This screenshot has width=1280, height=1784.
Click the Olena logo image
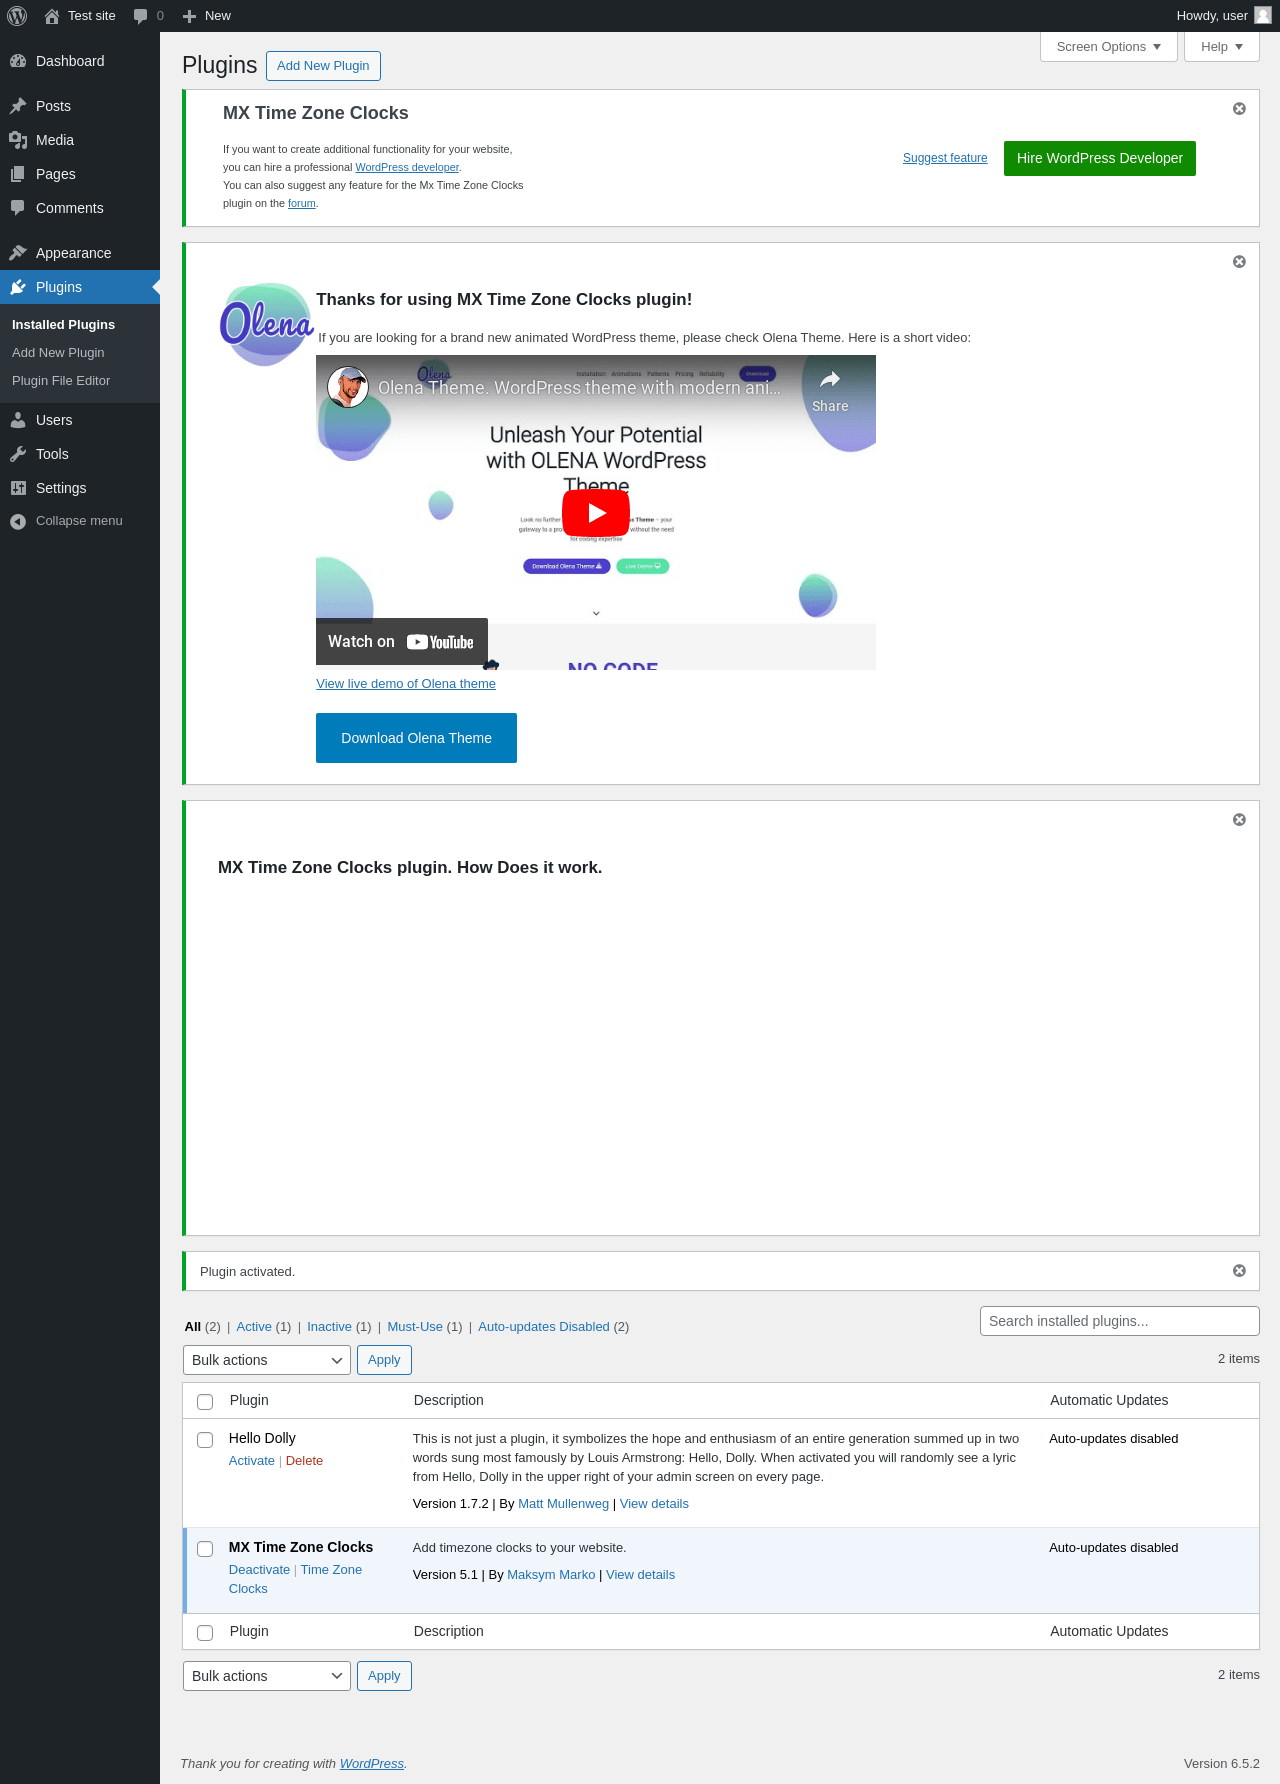266,324
